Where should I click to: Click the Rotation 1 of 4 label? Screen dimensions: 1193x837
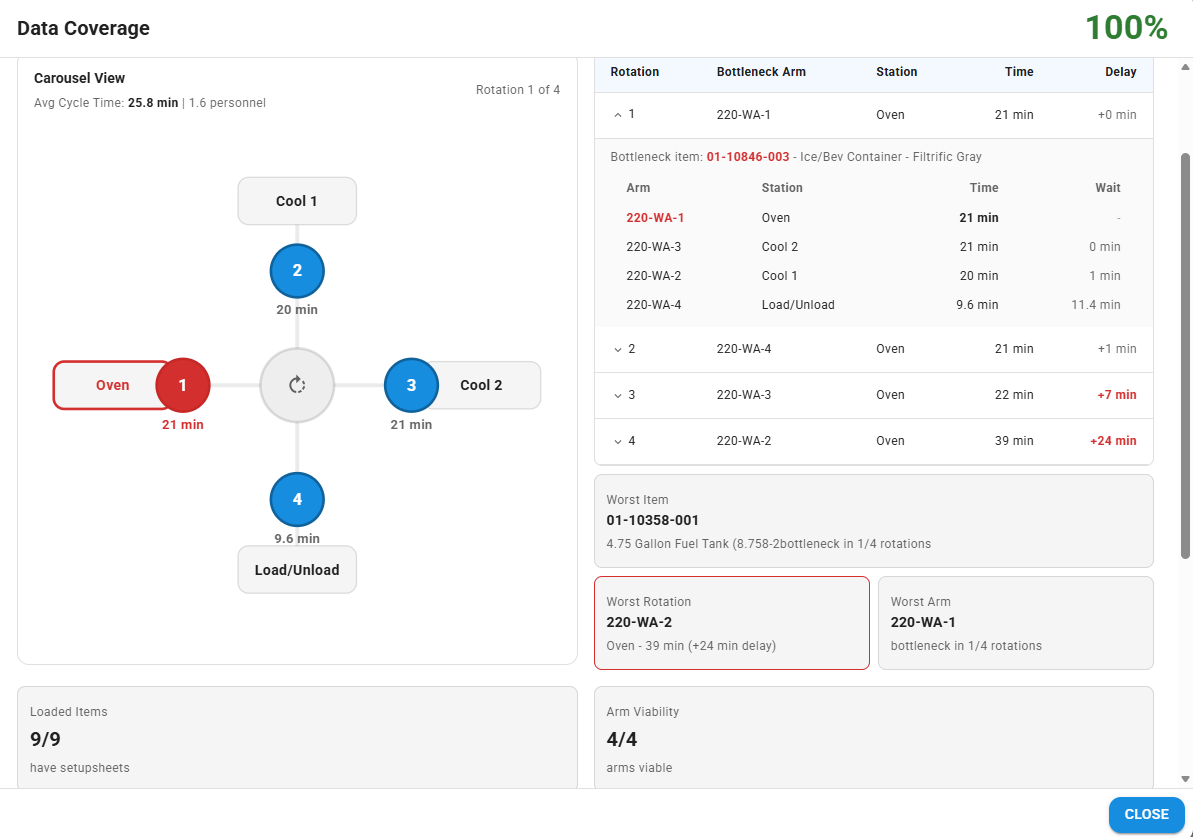click(518, 90)
